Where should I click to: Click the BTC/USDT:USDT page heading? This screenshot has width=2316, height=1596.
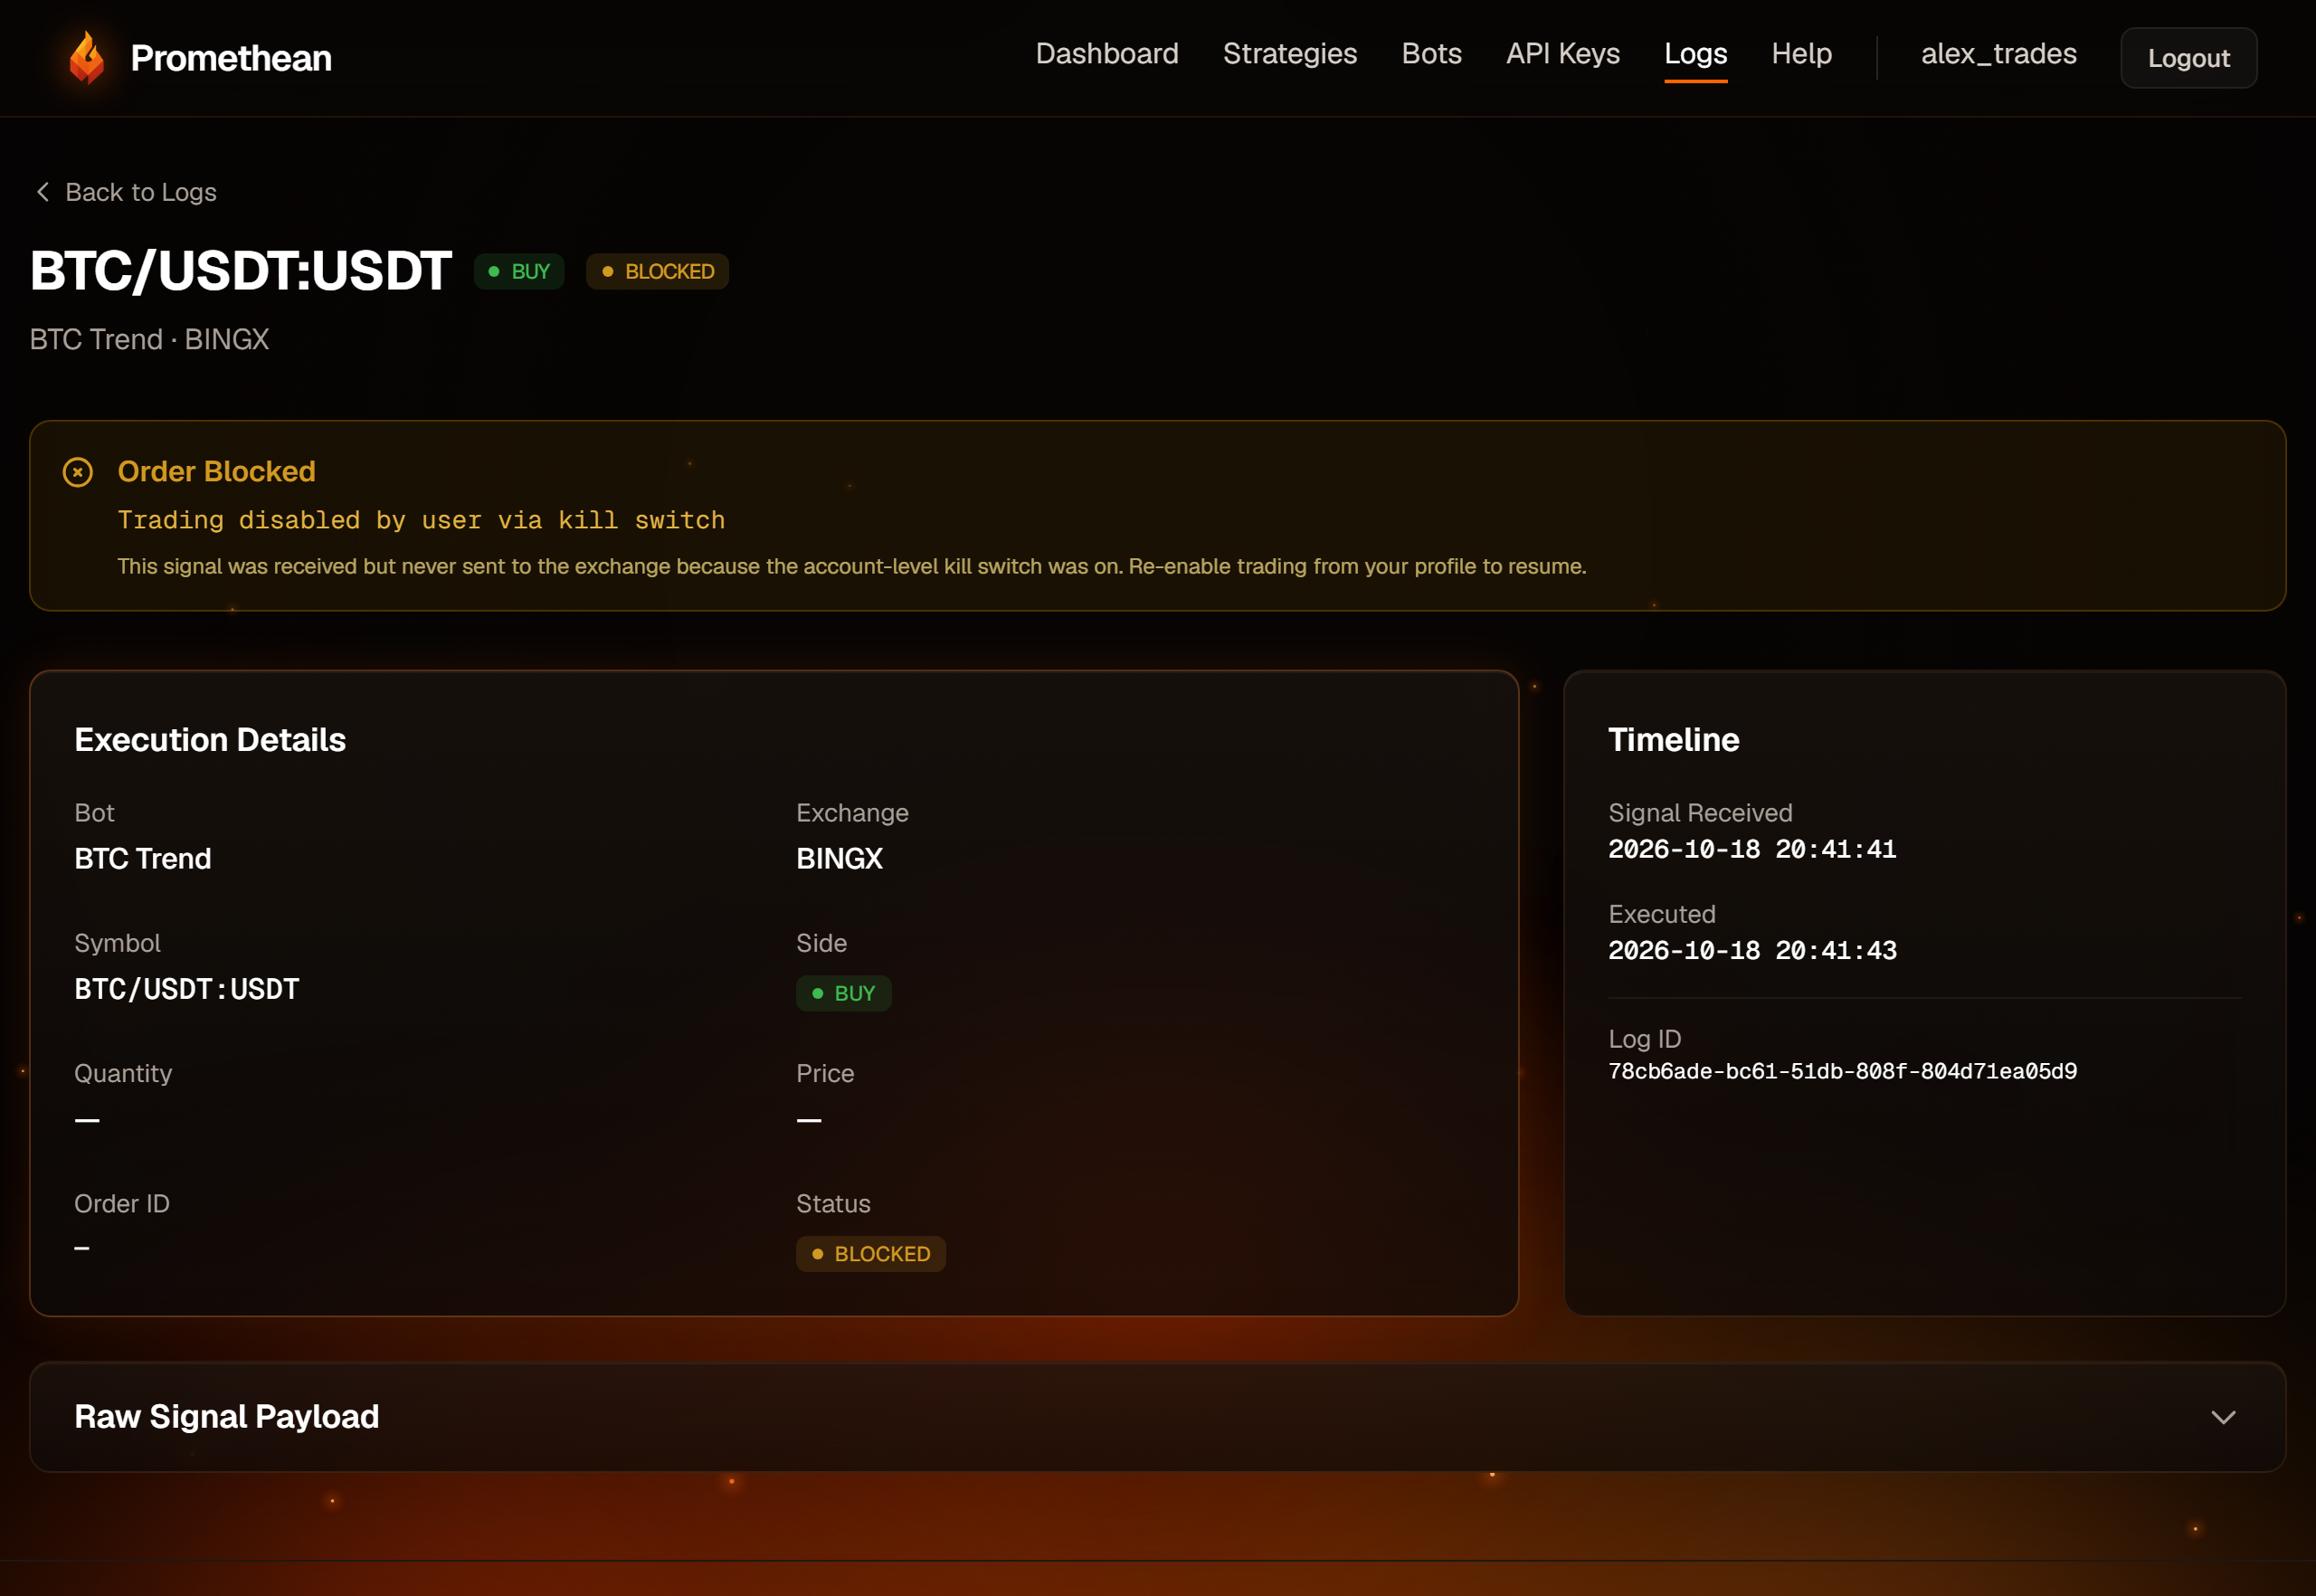pos(240,271)
